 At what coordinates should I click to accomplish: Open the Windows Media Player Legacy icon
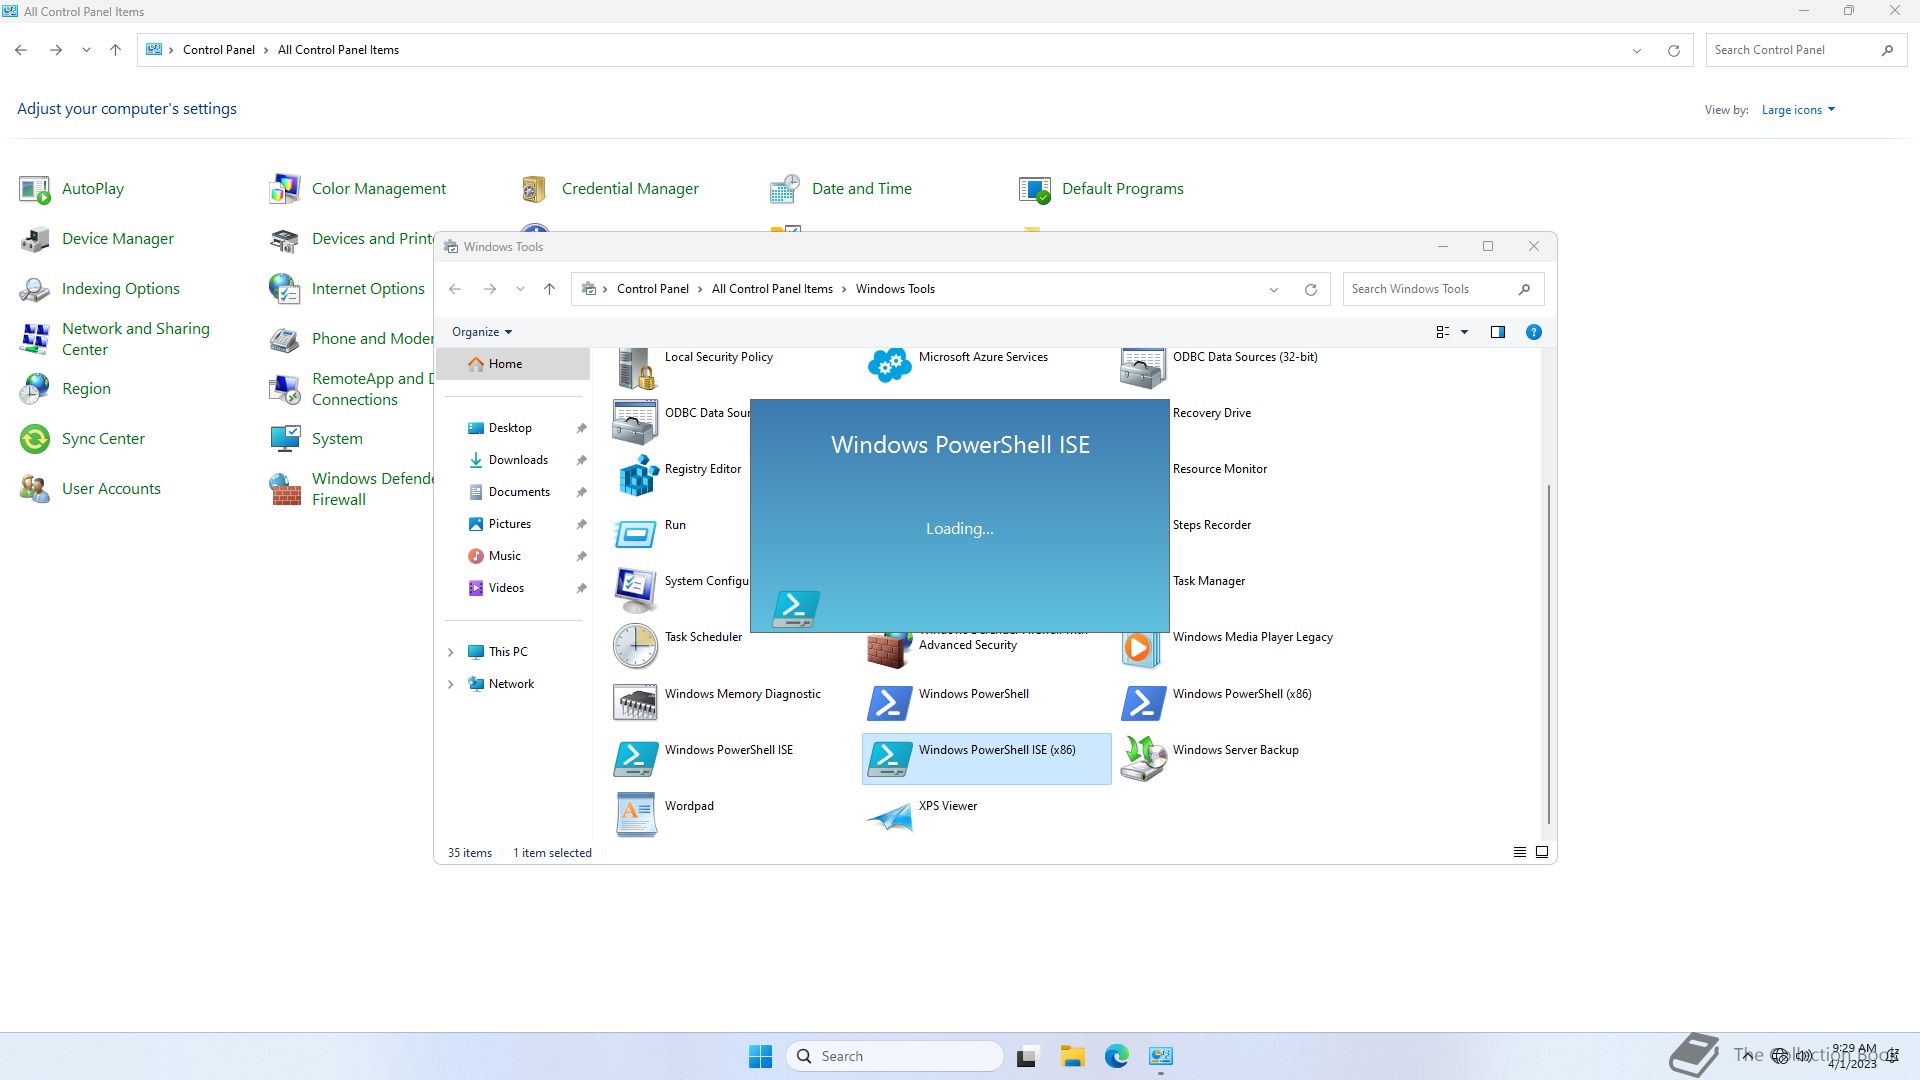coord(1143,648)
